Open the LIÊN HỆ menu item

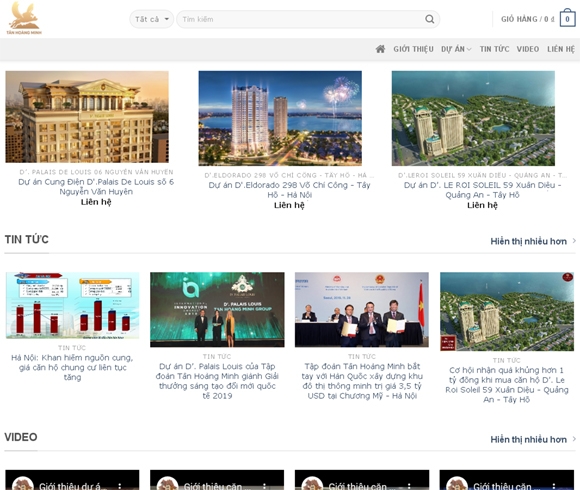pos(561,49)
